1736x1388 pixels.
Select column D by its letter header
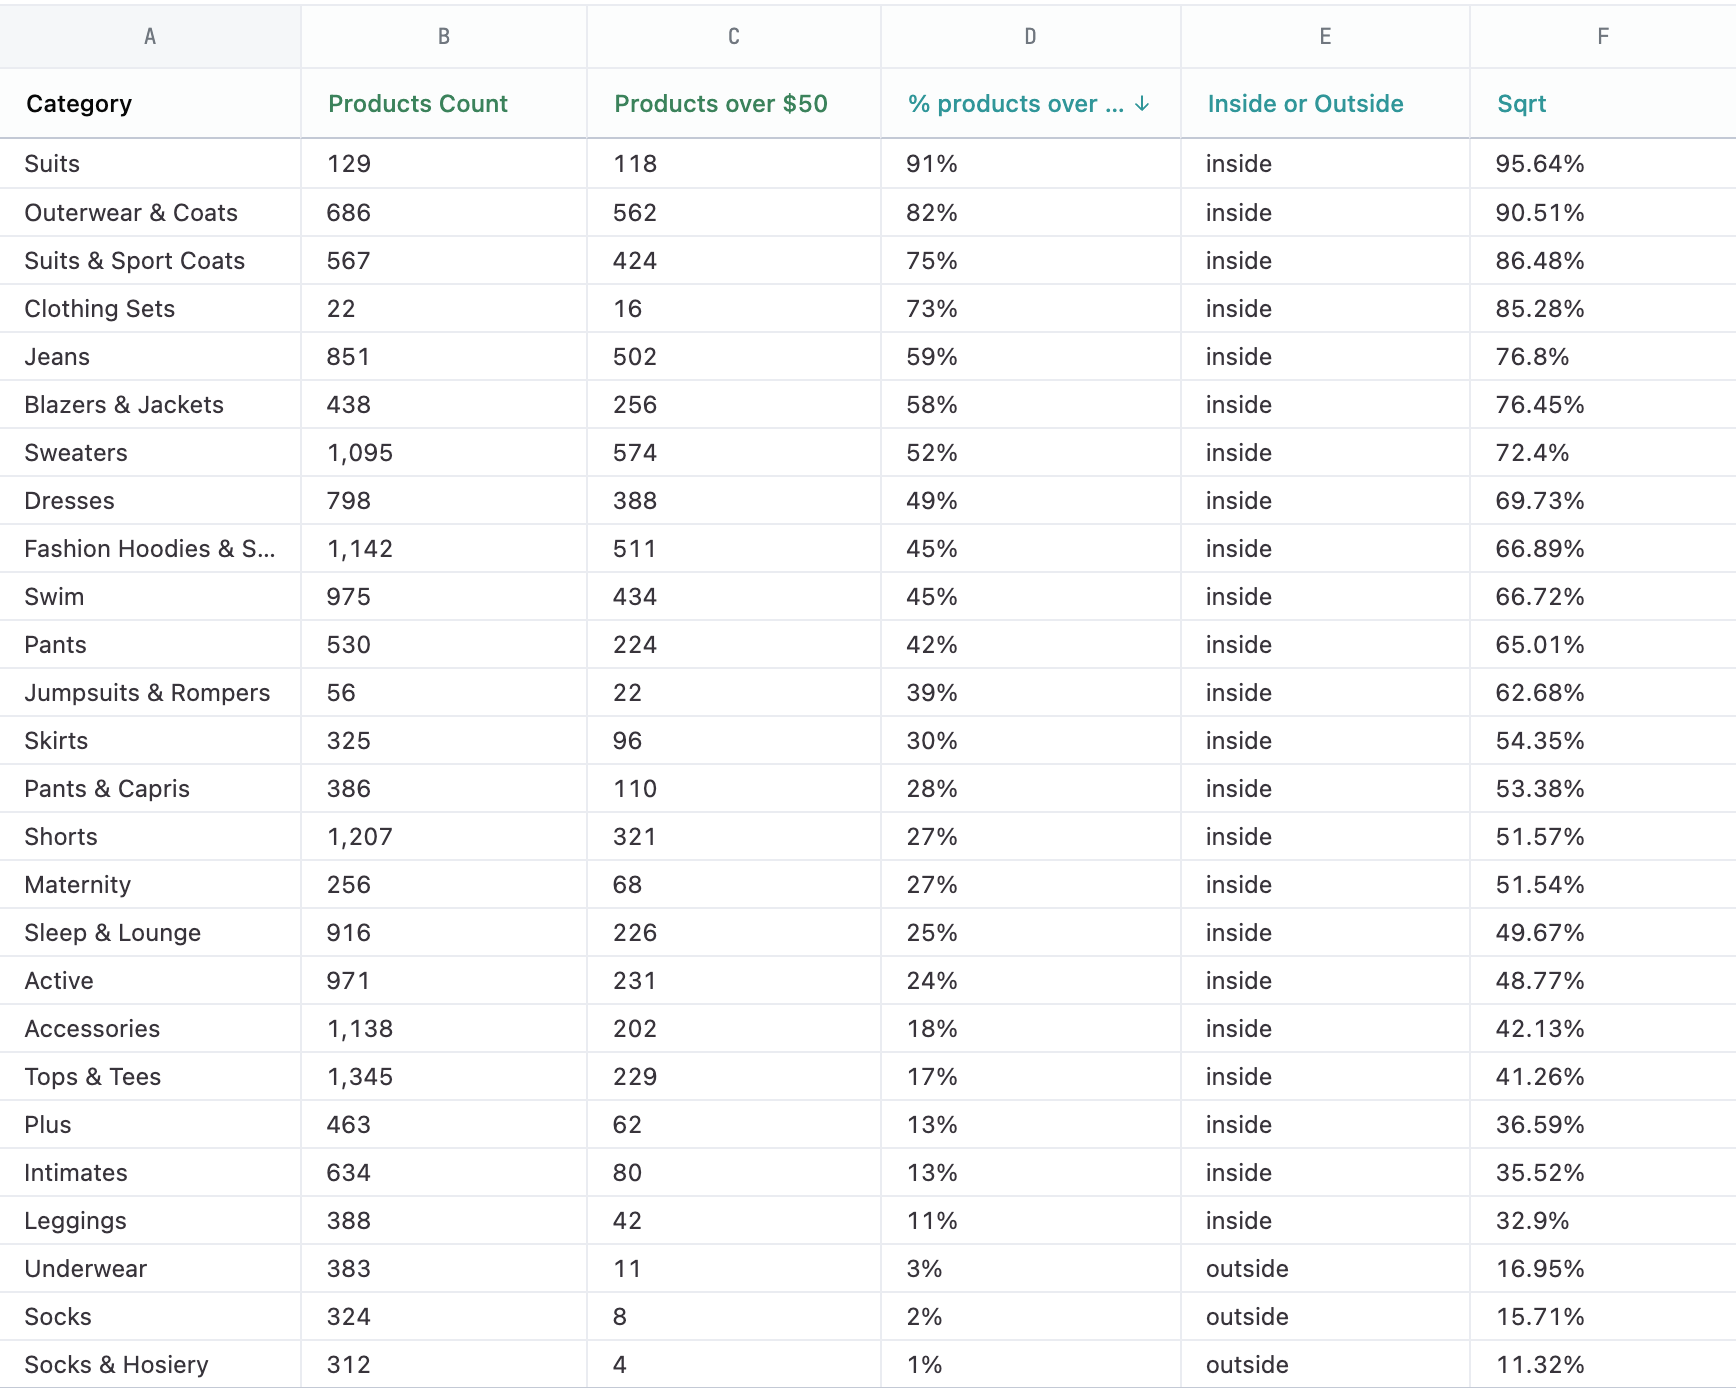(x=1030, y=37)
